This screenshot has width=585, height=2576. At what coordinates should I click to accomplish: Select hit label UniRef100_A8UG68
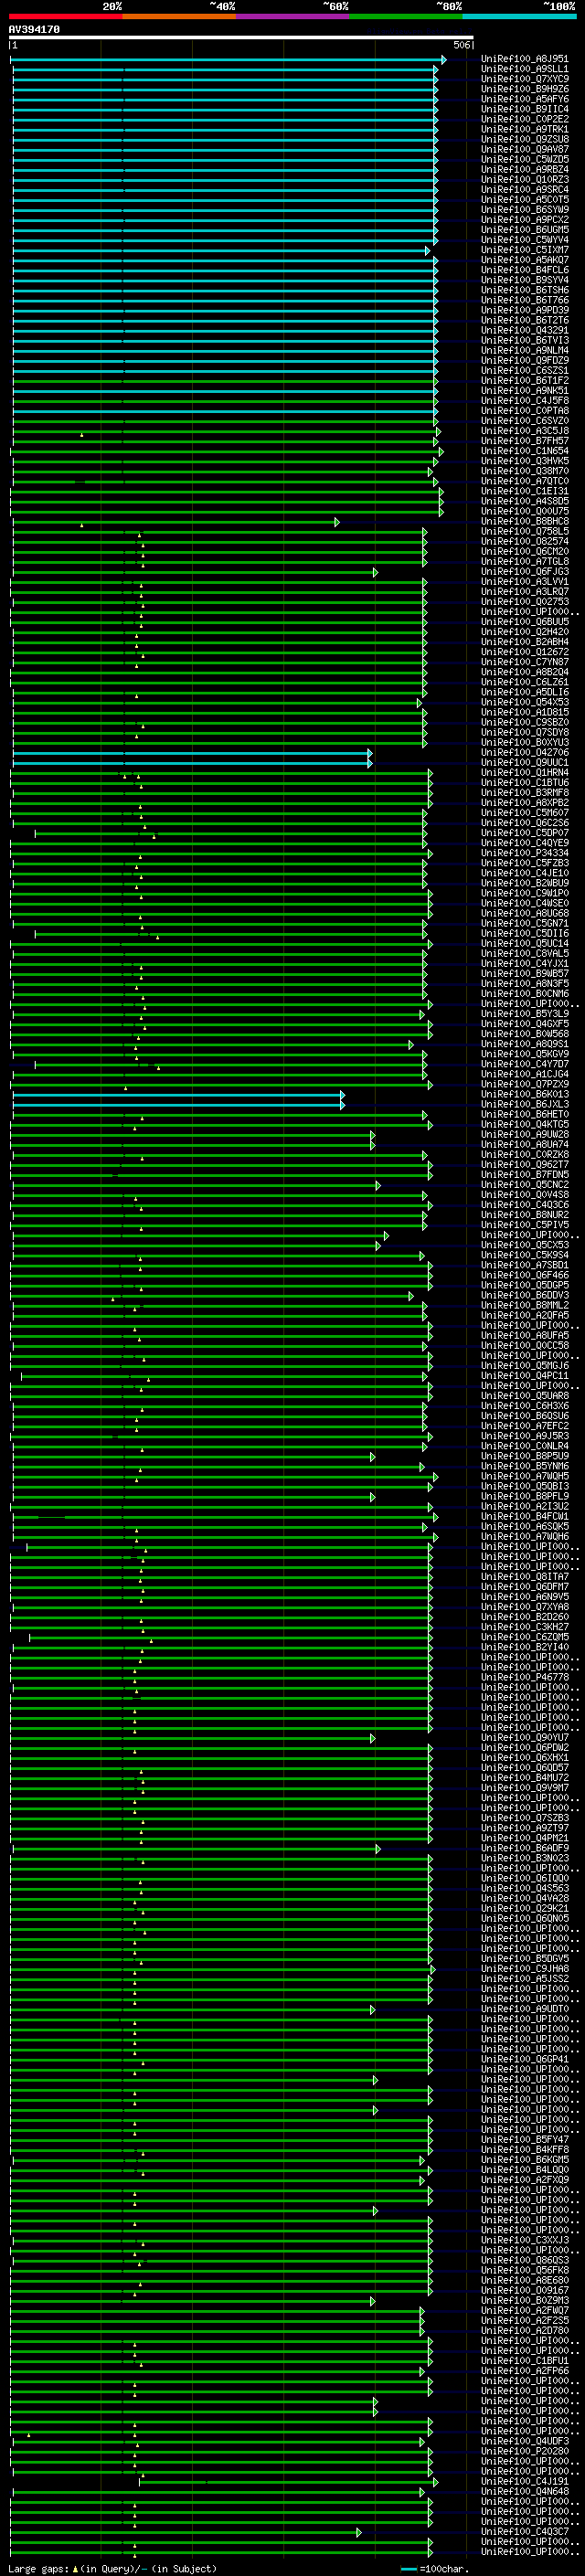point(525,913)
